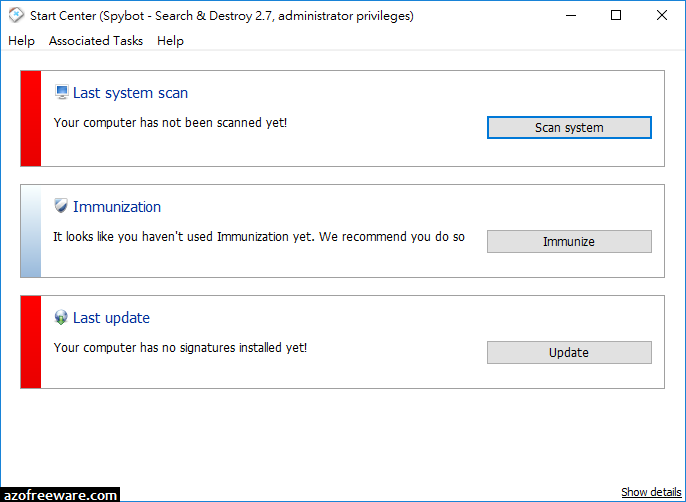Minimize the Start Center window

coord(571,15)
